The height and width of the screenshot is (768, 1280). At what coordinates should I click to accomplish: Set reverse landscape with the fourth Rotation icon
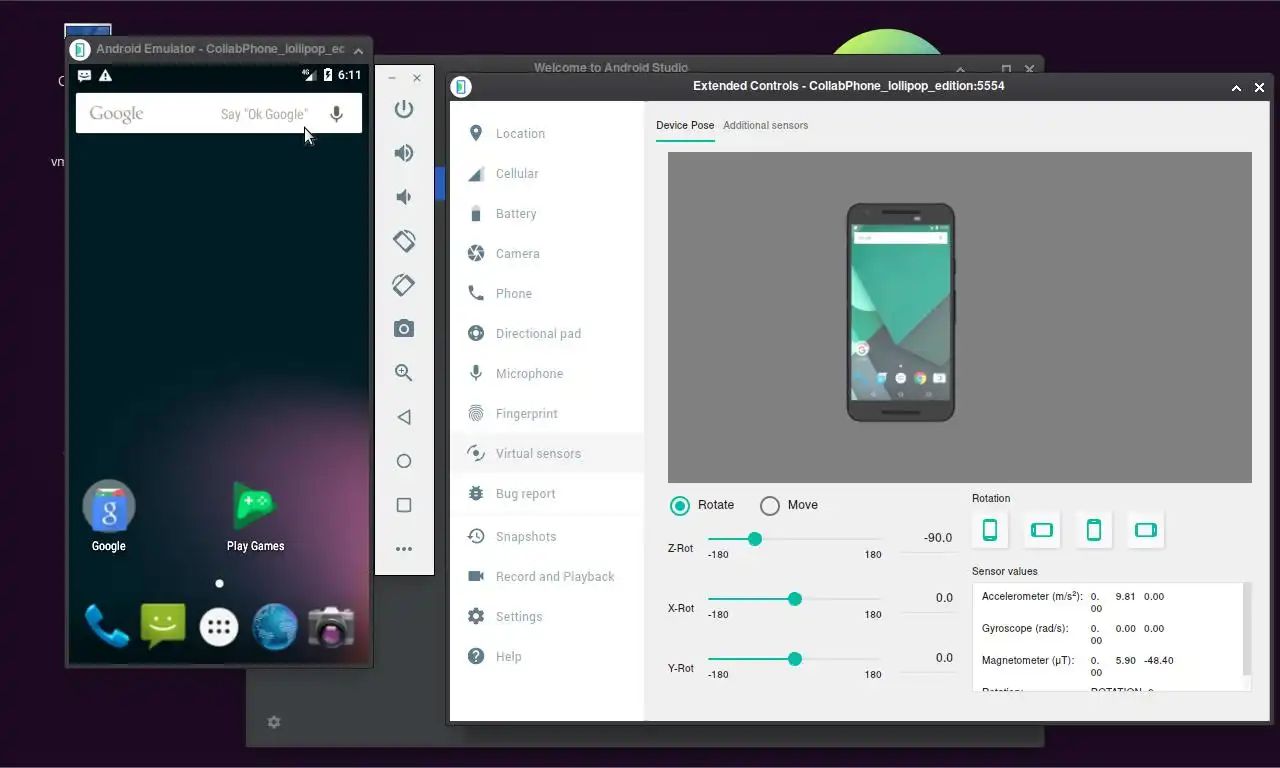[1146, 530]
